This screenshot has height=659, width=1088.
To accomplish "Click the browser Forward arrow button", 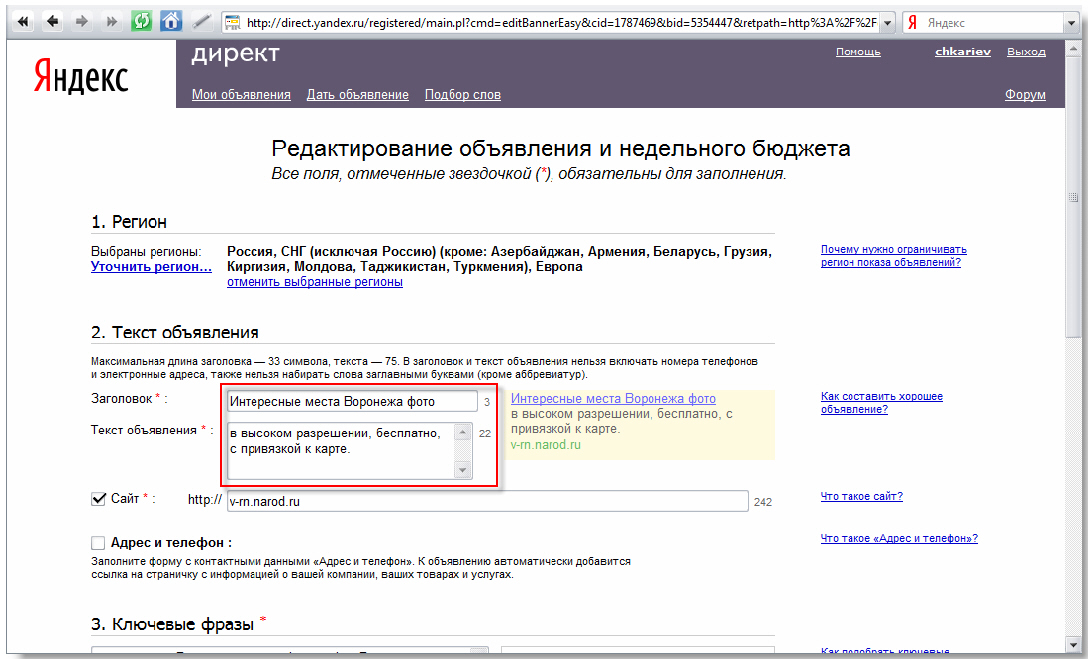I will pos(82,21).
